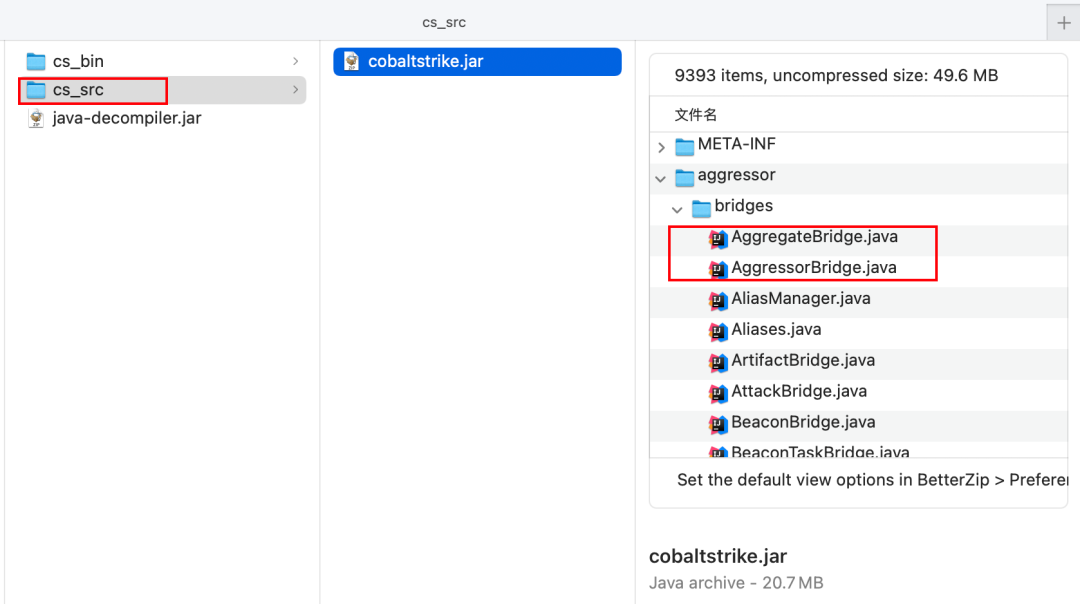
Task: Collapse the bridges folder
Action: coord(677,209)
